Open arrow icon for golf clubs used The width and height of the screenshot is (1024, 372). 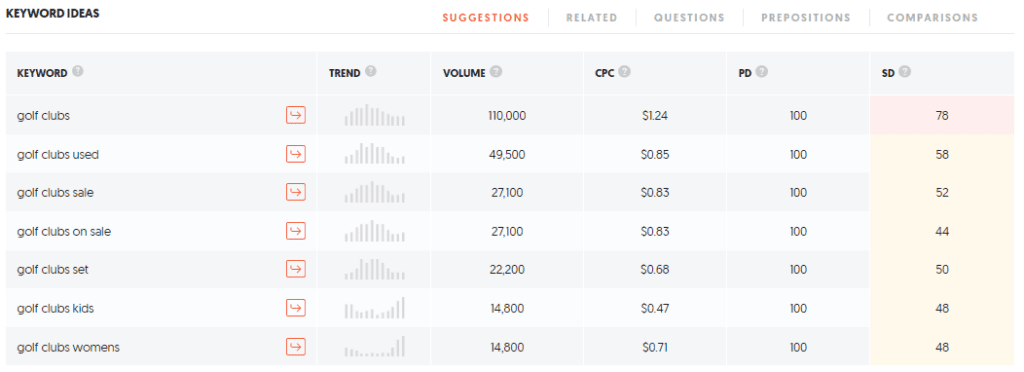coord(296,155)
